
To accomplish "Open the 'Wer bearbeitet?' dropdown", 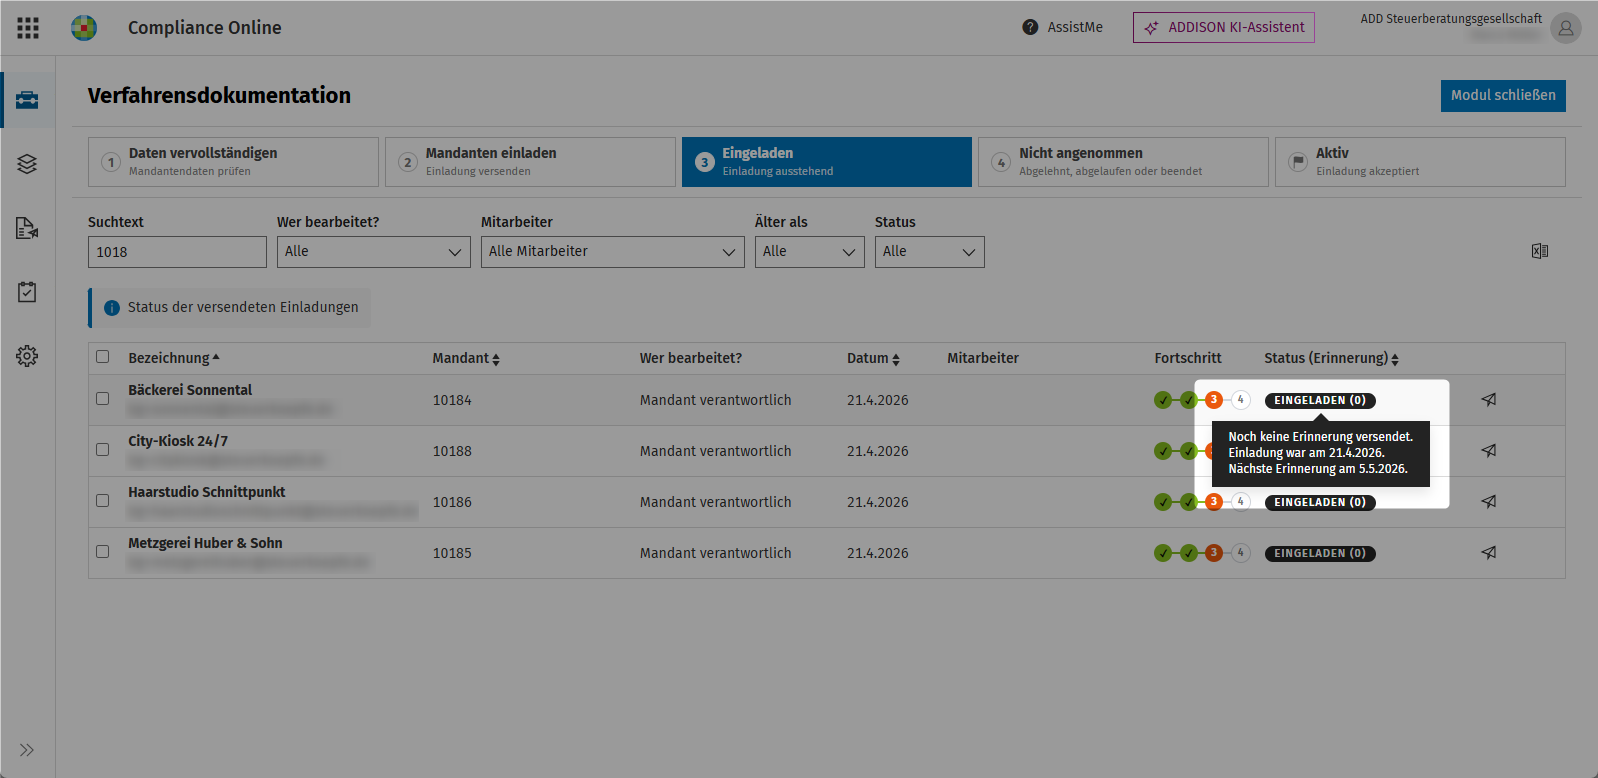I will click(x=374, y=252).
